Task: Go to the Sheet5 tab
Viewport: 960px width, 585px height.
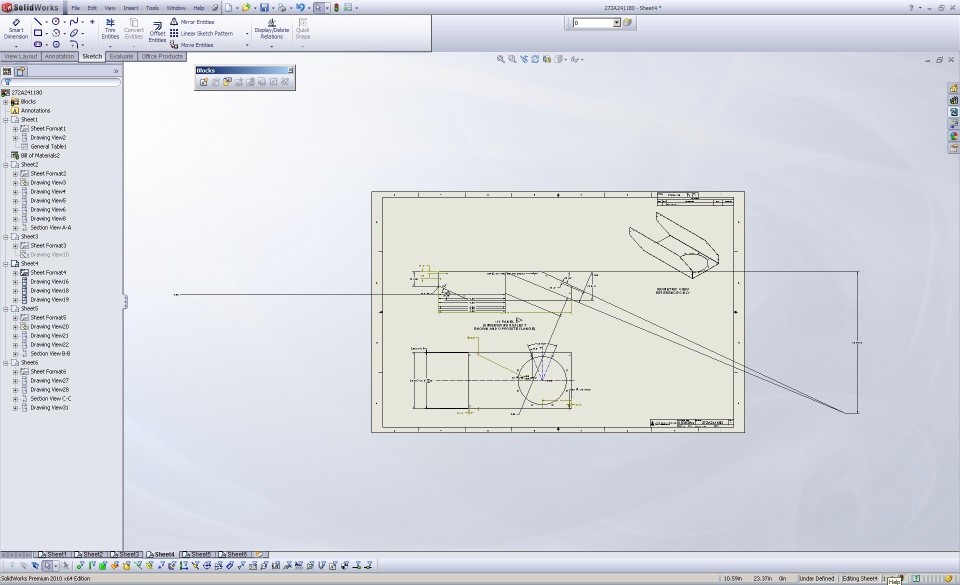Action: [197, 554]
